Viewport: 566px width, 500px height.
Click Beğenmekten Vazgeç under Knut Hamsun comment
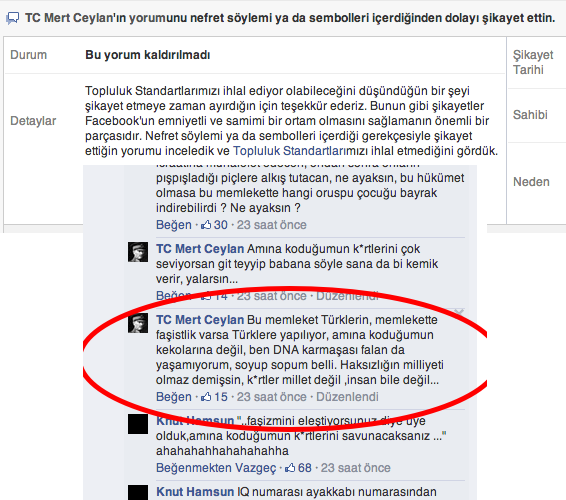point(216,468)
